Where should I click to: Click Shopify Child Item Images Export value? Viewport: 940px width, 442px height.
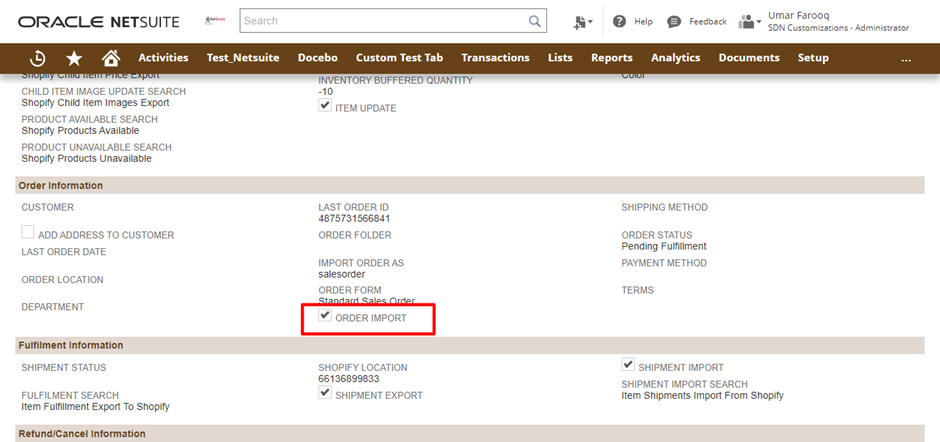click(95, 103)
